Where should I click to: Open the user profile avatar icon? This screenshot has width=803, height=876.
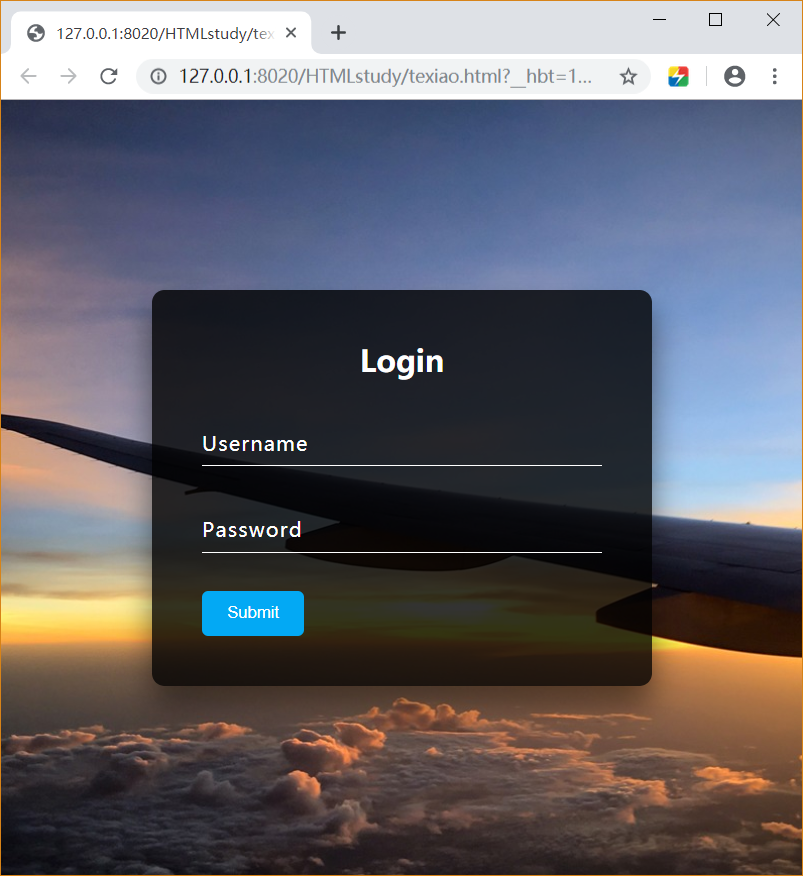tap(734, 76)
